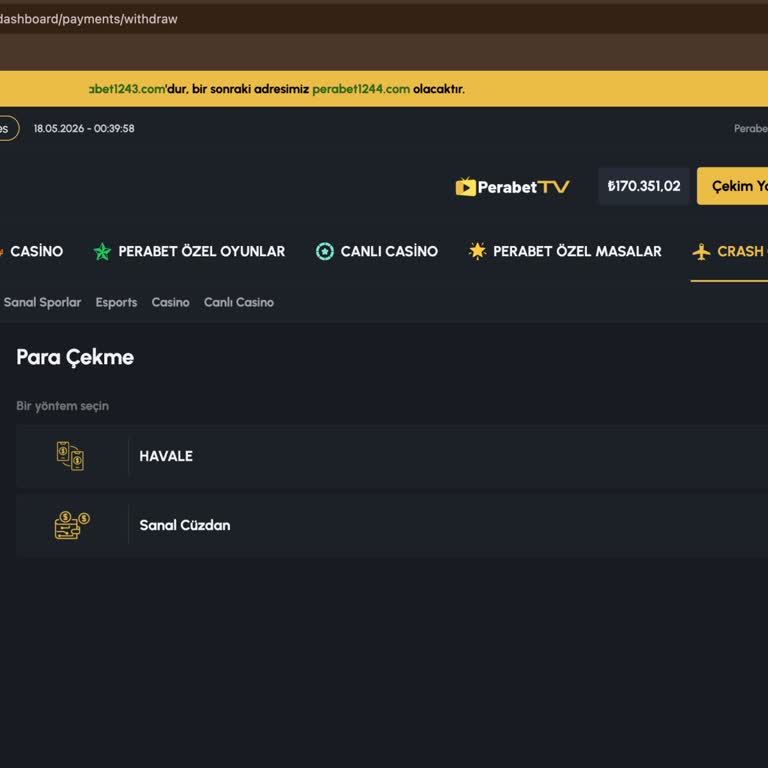Go to Casino submenu link
The width and height of the screenshot is (768, 768).
(170, 302)
